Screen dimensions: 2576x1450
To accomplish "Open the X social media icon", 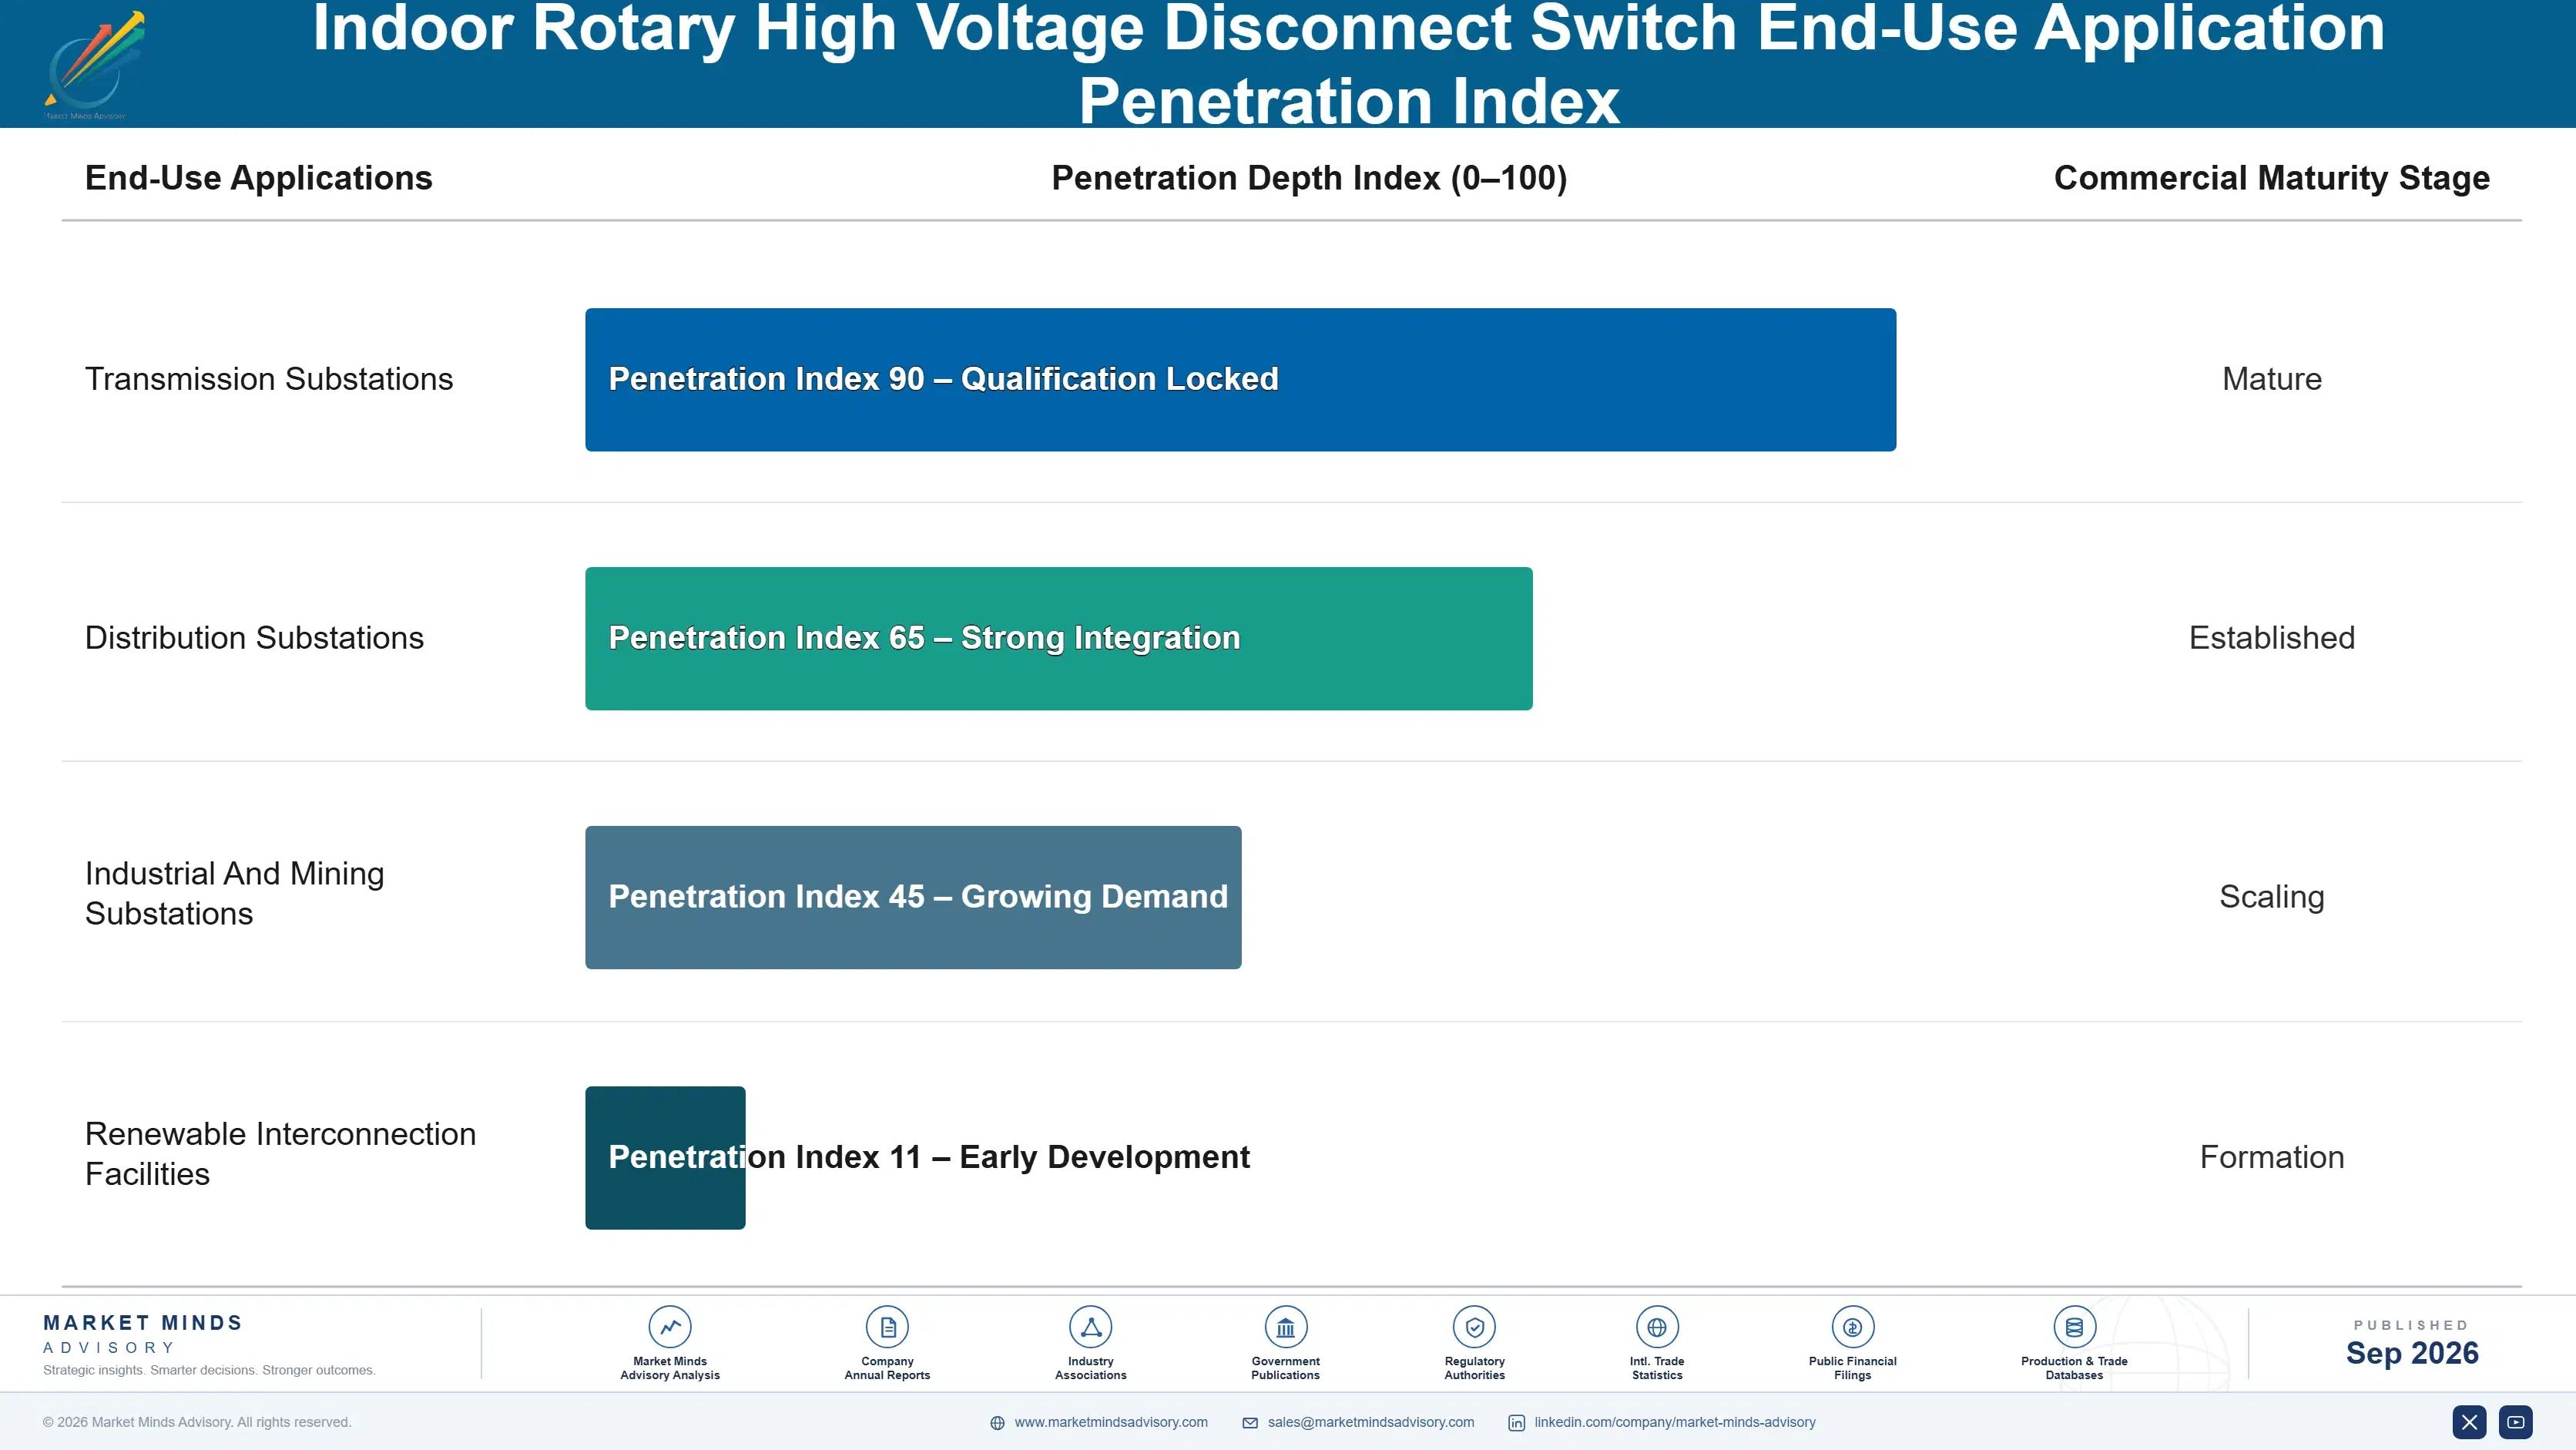I will pos(2469,1422).
